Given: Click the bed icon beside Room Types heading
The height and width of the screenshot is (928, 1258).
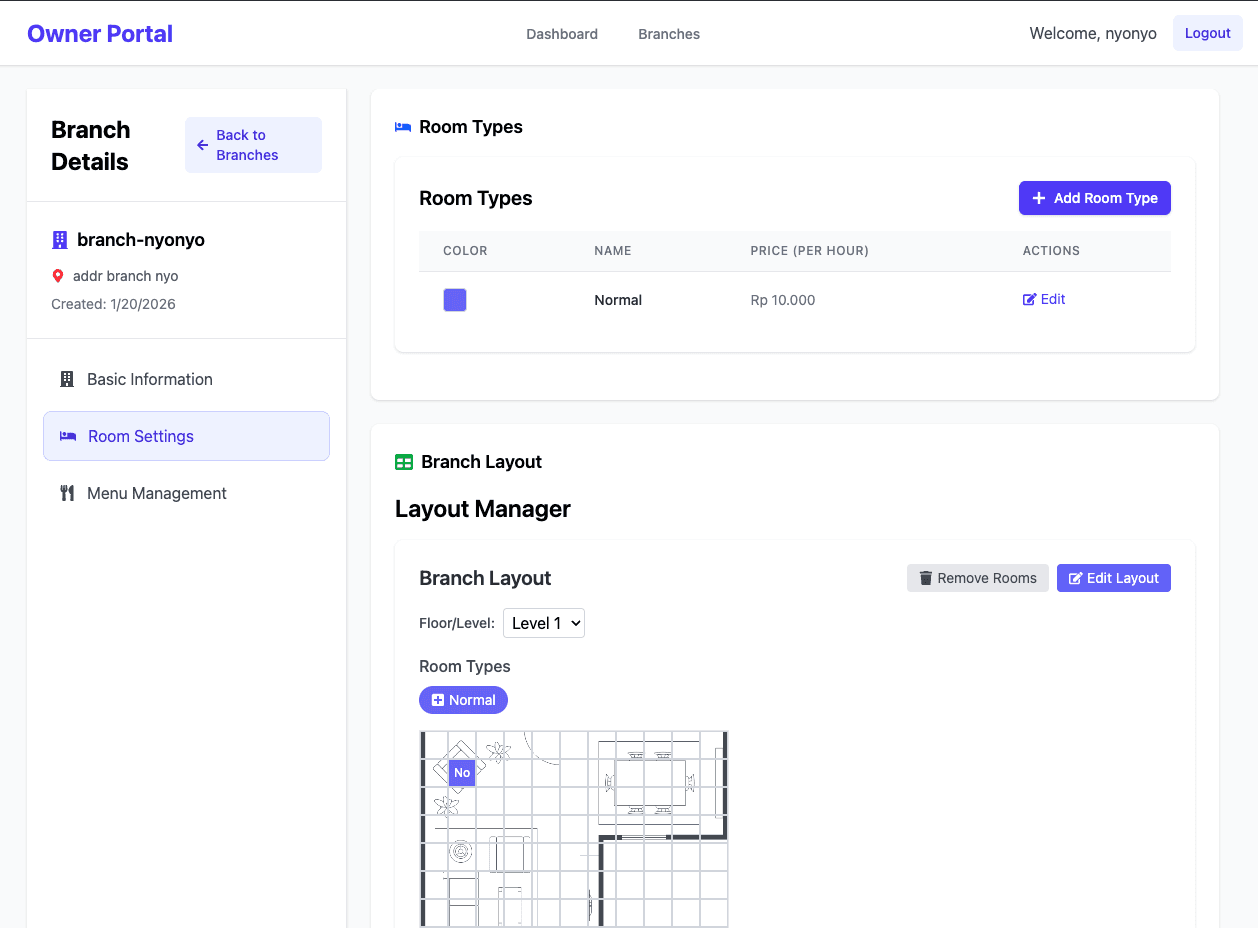Looking at the screenshot, I should [x=403, y=126].
